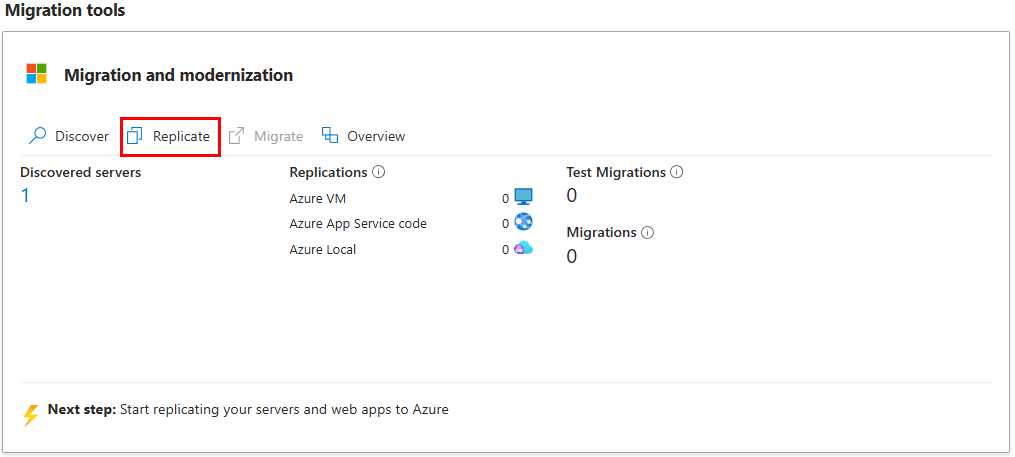Click the Test Migrations heading text
Screen dimensions: 1015x457
(616, 172)
